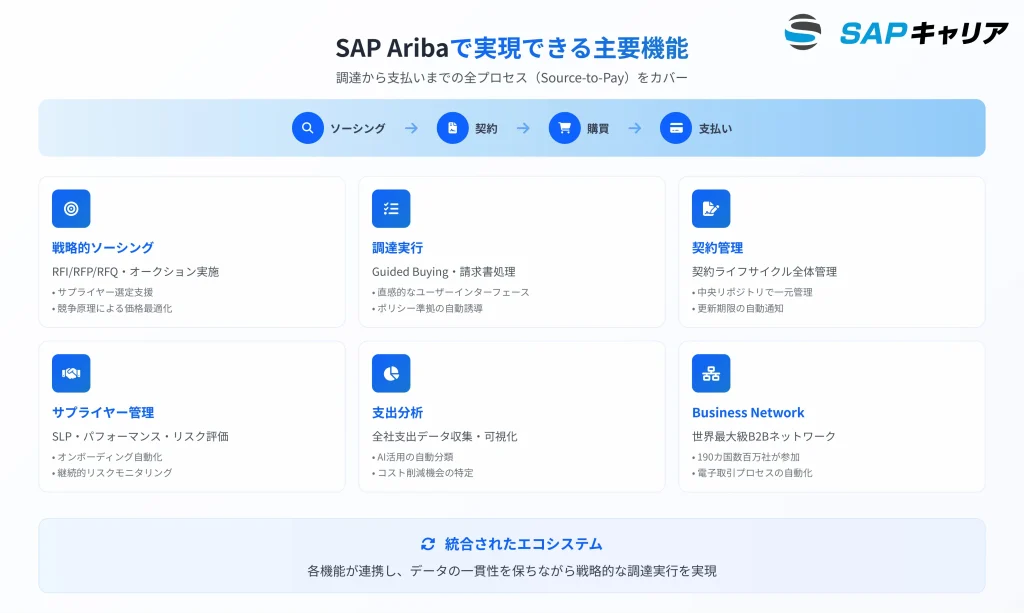Click the shopping cart icon beside 購買
This screenshot has height=613, width=1024.
pyautogui.click(x=564, y=128)
